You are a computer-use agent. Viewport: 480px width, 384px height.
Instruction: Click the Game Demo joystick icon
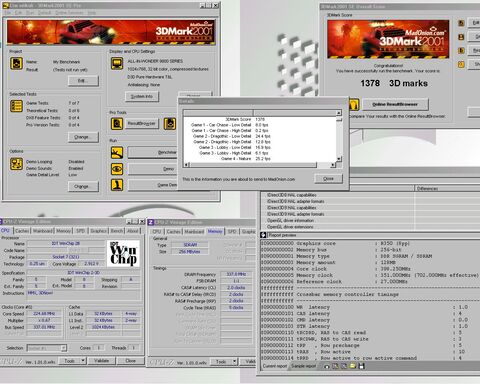(x=117, y=185)
